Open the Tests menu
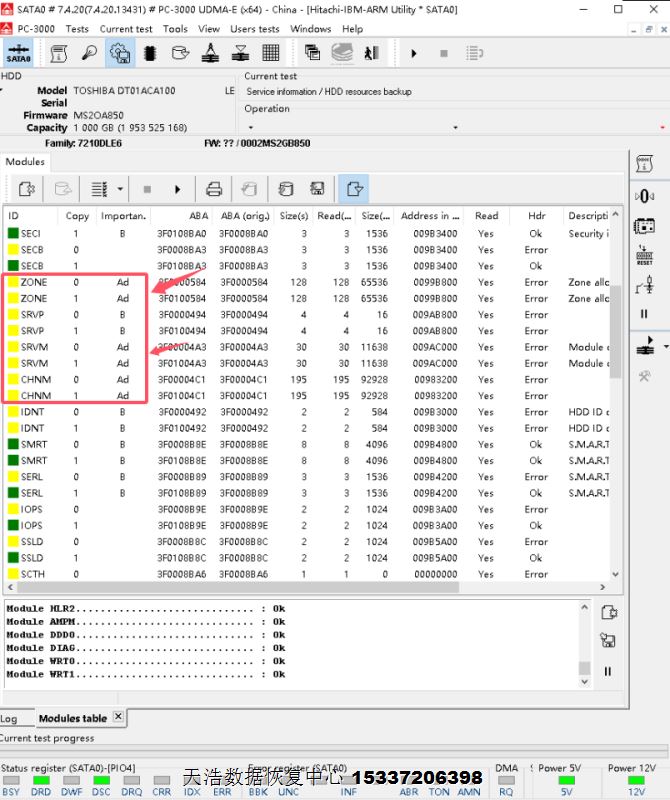670x800 pixels. [x=77, y=29]
